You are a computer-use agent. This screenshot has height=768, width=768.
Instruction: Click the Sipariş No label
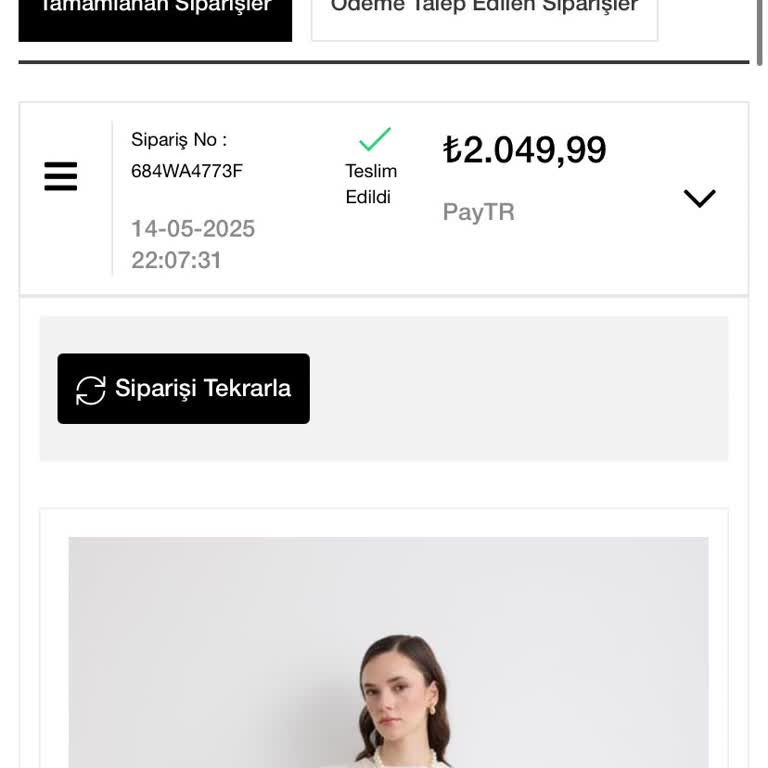178,140
